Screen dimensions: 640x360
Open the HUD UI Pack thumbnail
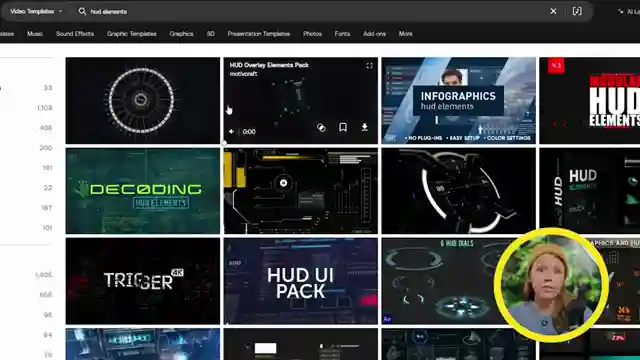coord(300,281)
